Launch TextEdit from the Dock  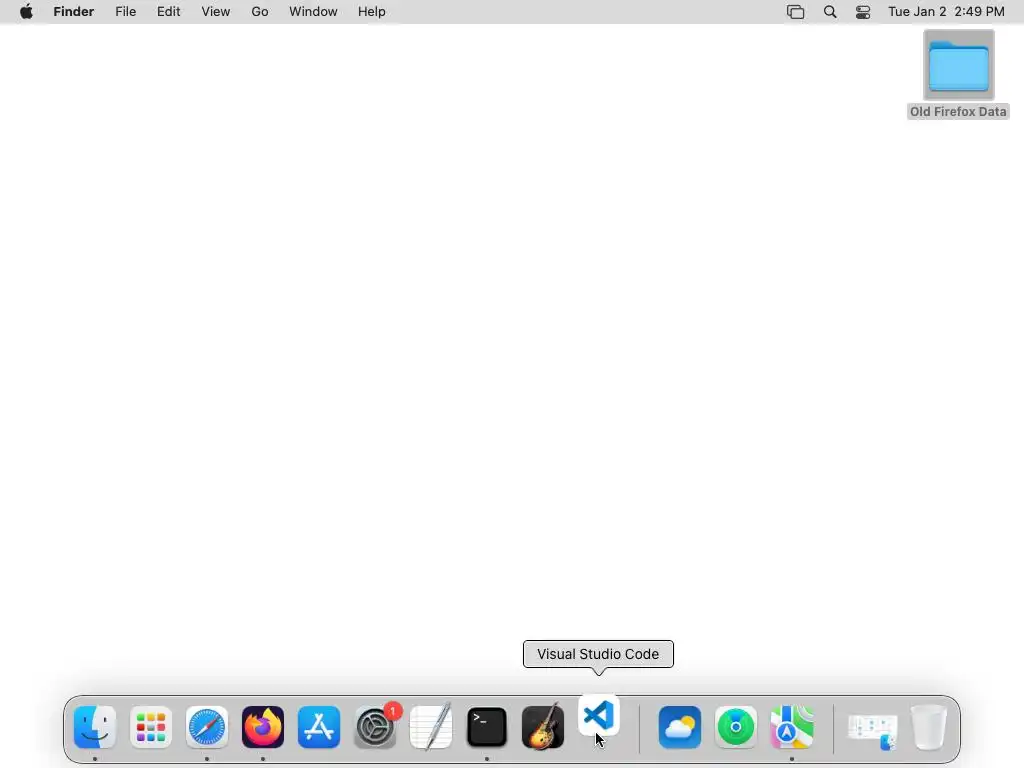click(431, 727)
